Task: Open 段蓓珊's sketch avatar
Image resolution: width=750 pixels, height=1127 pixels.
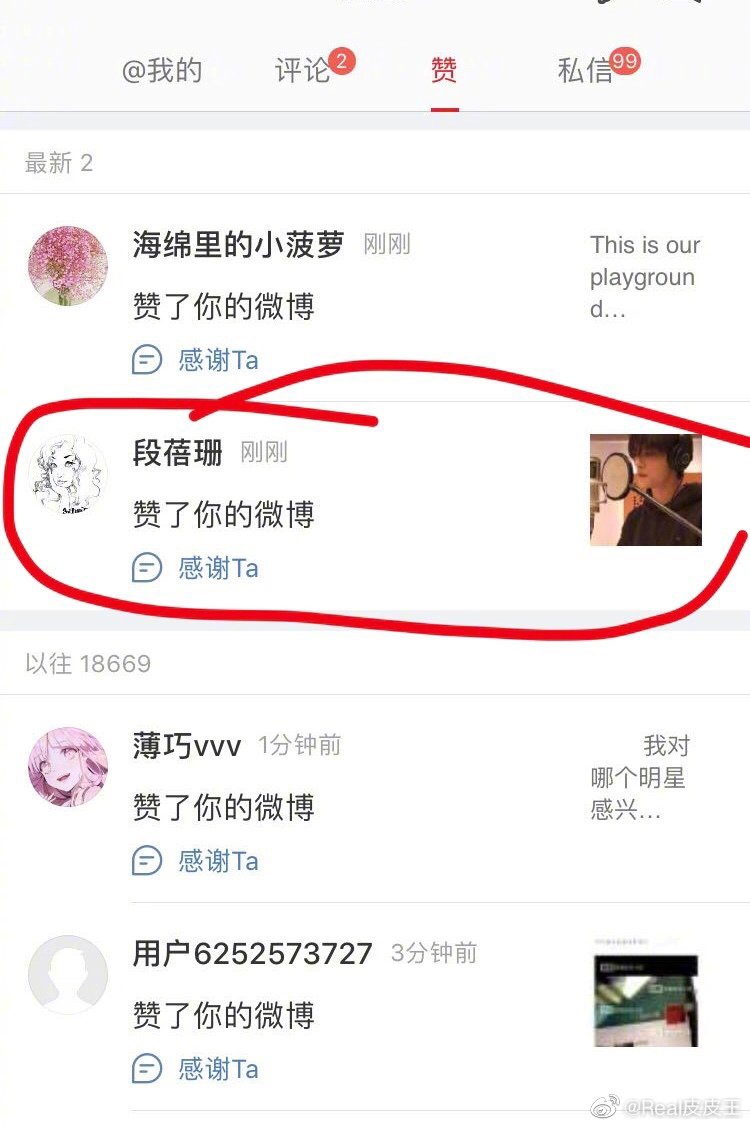Action: pos(68,474)
